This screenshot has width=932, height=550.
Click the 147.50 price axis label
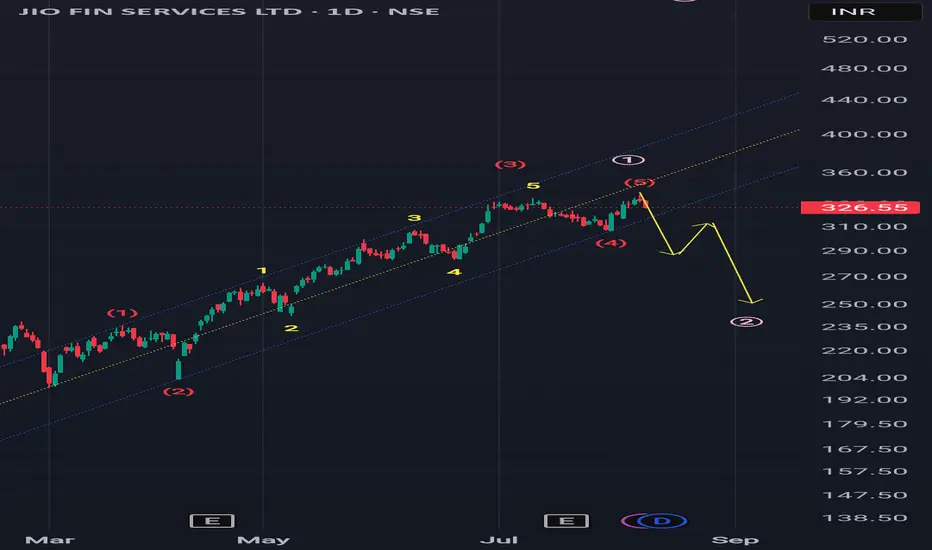pyautogui.click(x=864, y=496)
